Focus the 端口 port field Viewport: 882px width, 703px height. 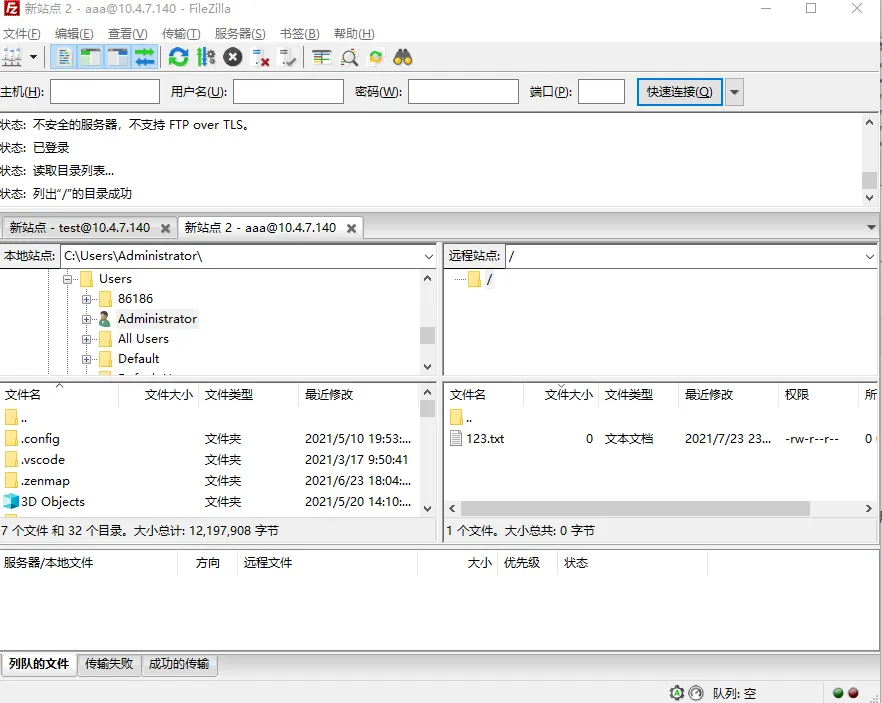point(601,92)
